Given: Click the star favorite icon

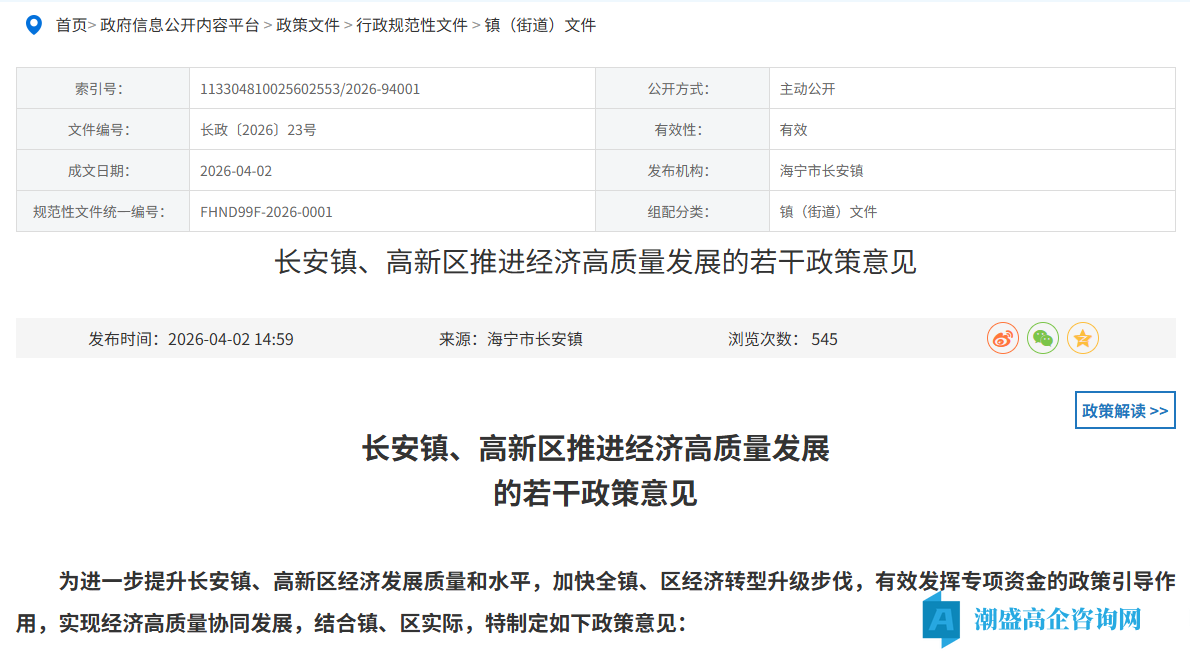Looking at the screenshot, I should [x=1083, y=338].
